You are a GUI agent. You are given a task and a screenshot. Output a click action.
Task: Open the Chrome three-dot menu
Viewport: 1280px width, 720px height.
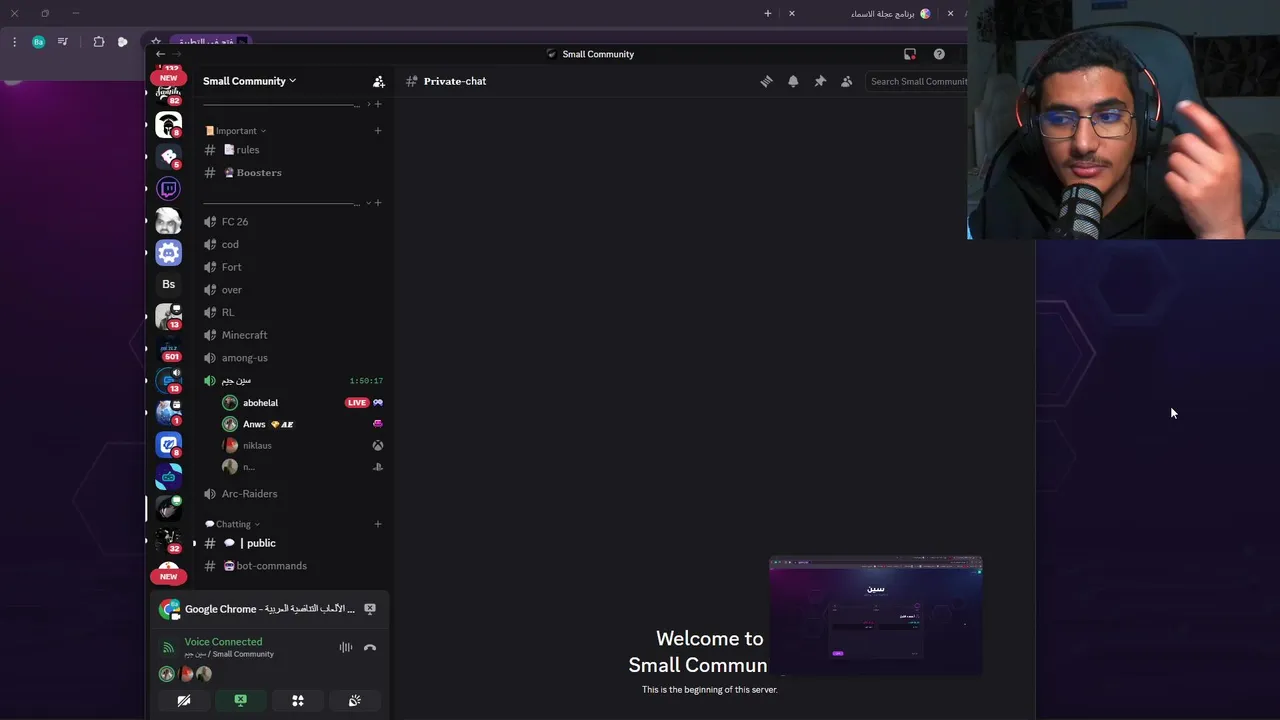[x=14, y=42]
